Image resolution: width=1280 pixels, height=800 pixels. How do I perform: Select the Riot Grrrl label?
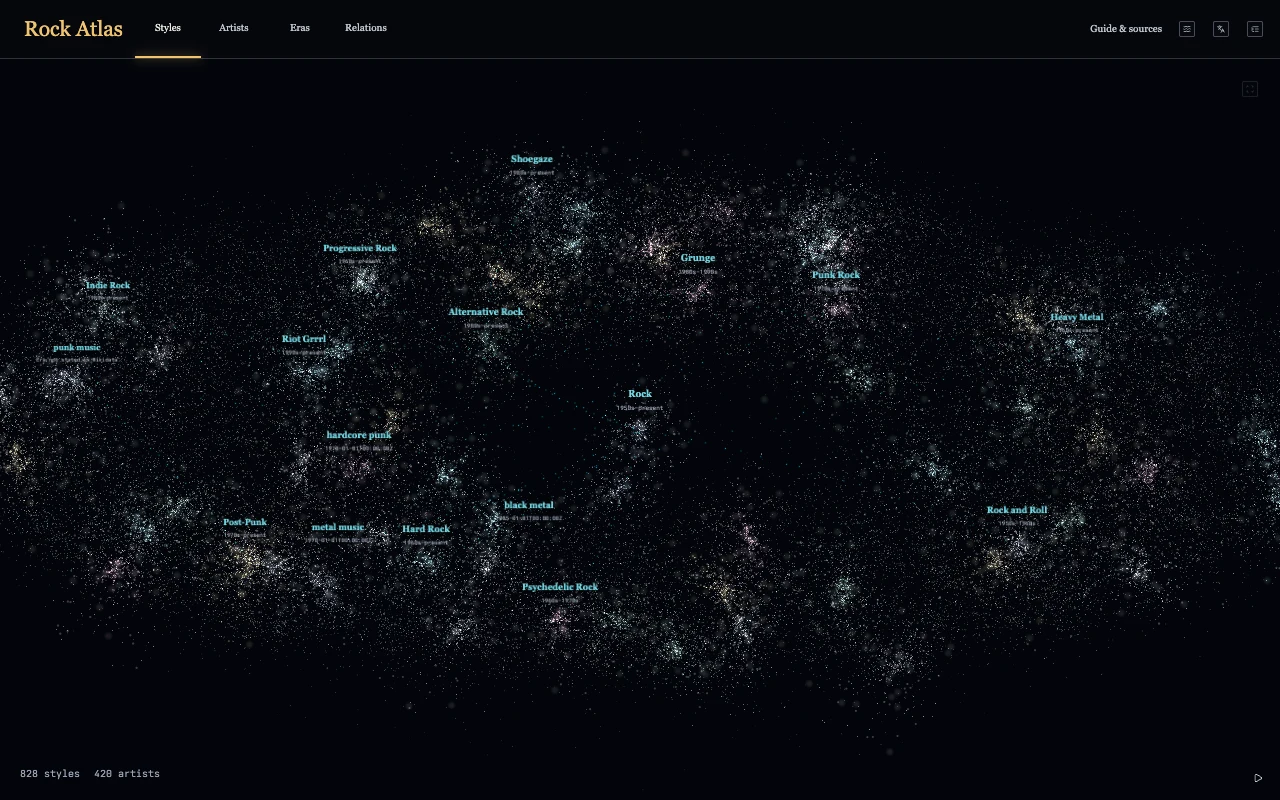click(304, 339)
